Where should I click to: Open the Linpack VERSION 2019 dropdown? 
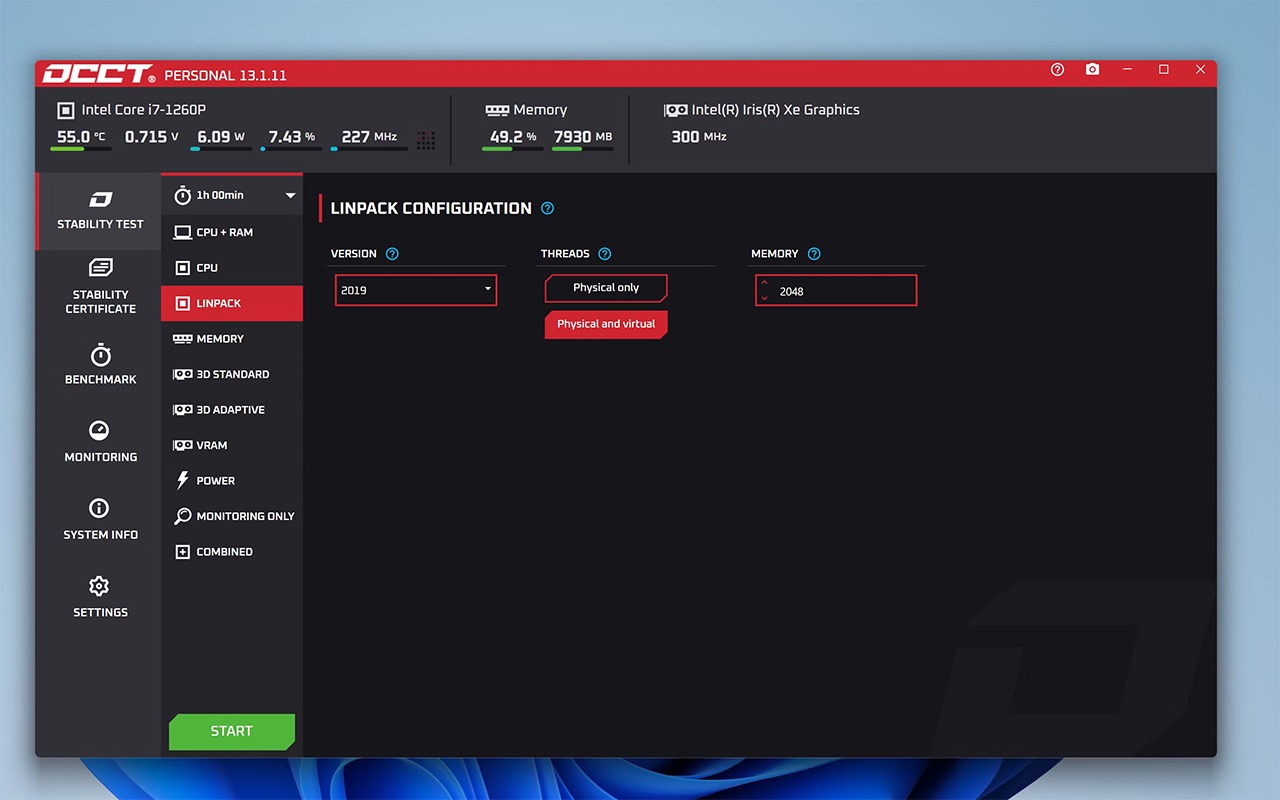pos(416,290)
